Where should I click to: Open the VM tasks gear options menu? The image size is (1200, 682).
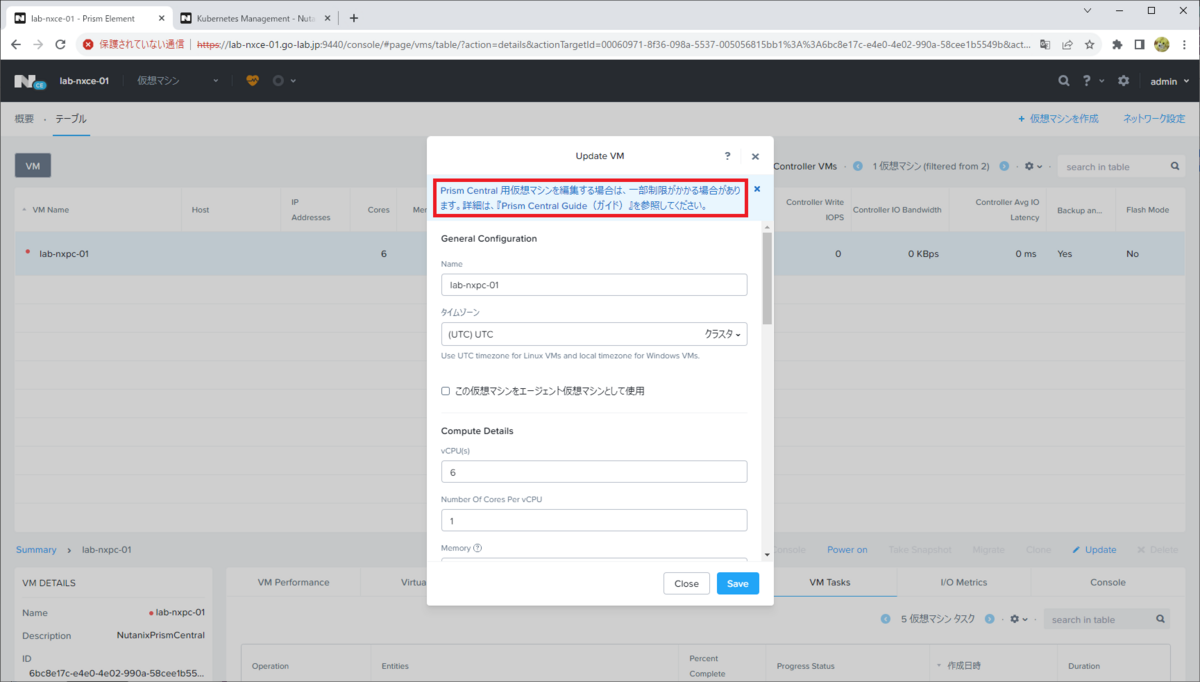1019,619
